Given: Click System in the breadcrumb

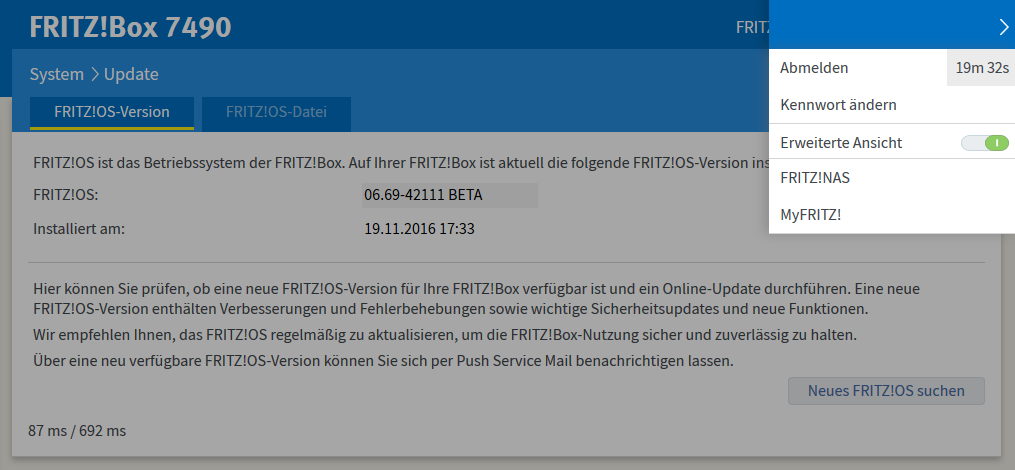Looking at the screenshot, I should click(x=56, y=74).
